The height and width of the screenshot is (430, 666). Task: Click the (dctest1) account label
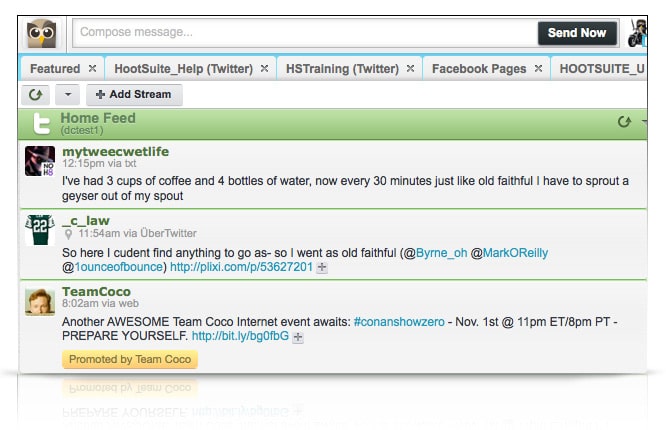[x=82, y=130]
